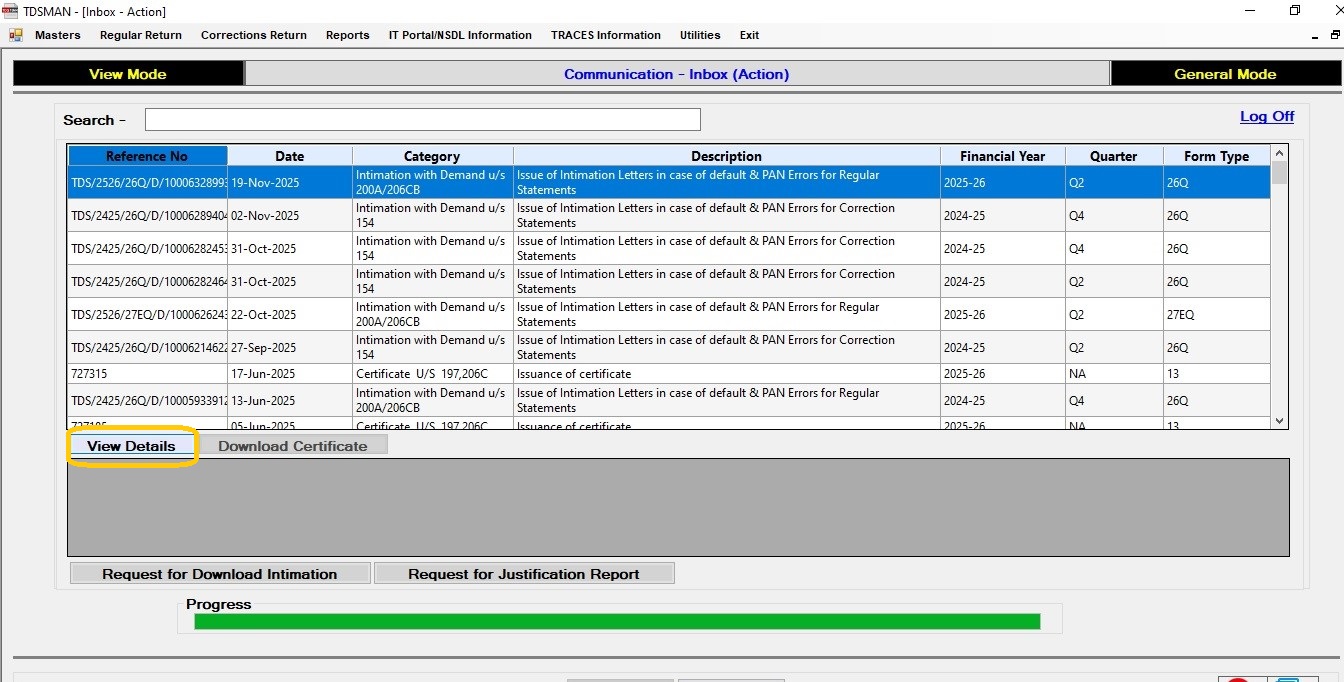Open the Corrections Return menu

click(x=254, y=35)
